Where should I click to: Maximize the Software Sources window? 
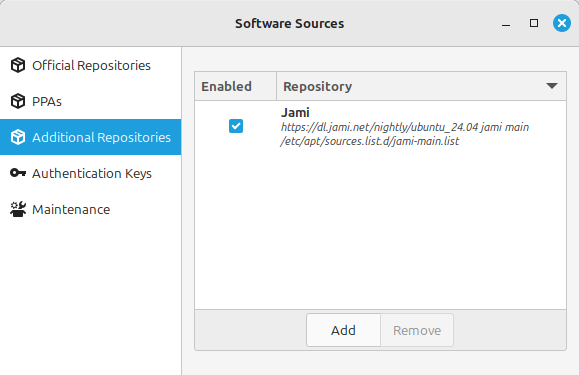(x=534, y=23)
